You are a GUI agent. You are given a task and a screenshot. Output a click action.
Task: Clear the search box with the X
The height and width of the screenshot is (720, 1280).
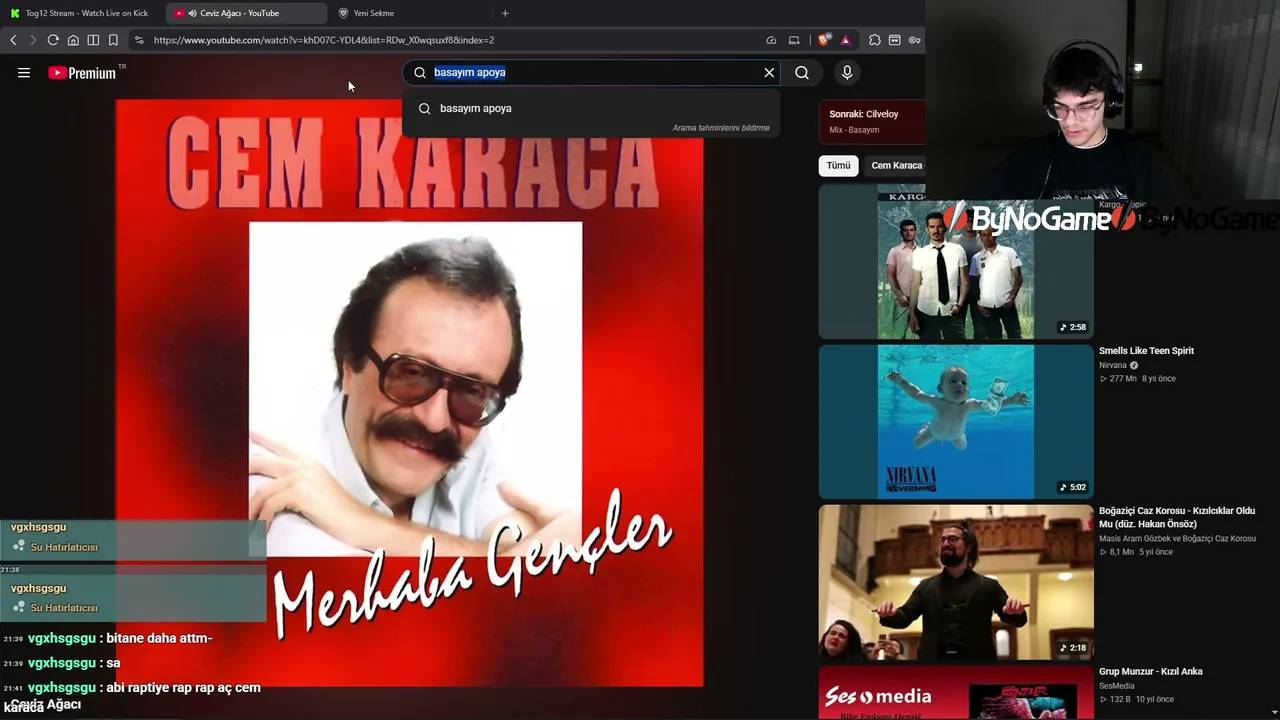(769, 72)
